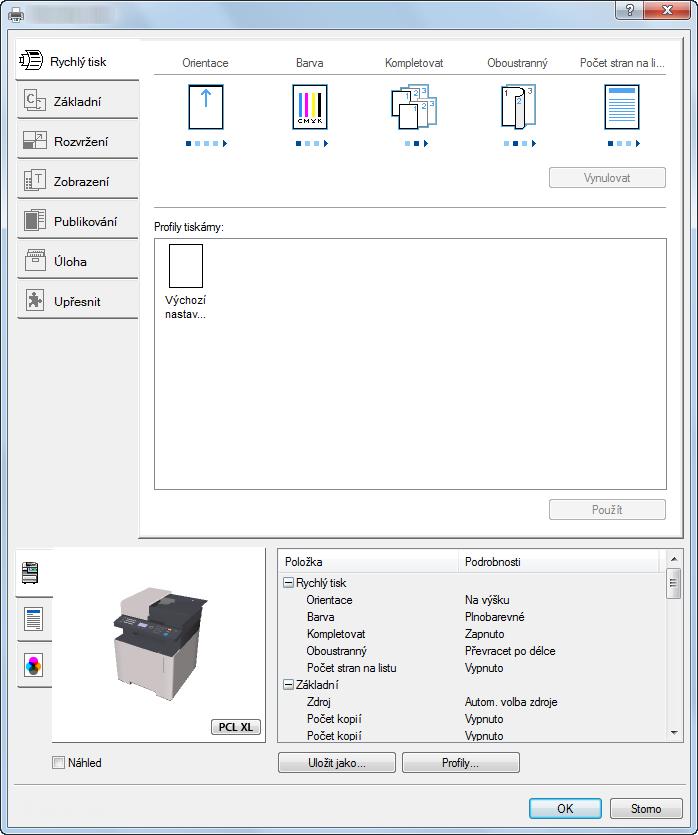698x835 pixels.
Task: Open the Upřesnit tab
Action: point(78,301)
